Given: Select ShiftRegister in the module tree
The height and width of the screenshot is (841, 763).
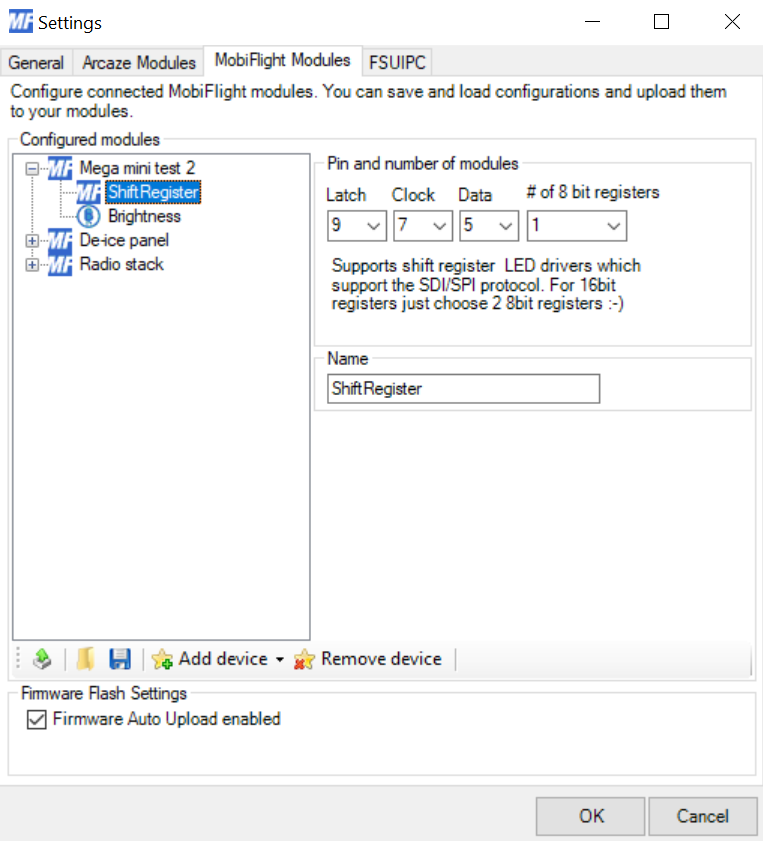Looking at the screenshot, I should pos(153,192).
